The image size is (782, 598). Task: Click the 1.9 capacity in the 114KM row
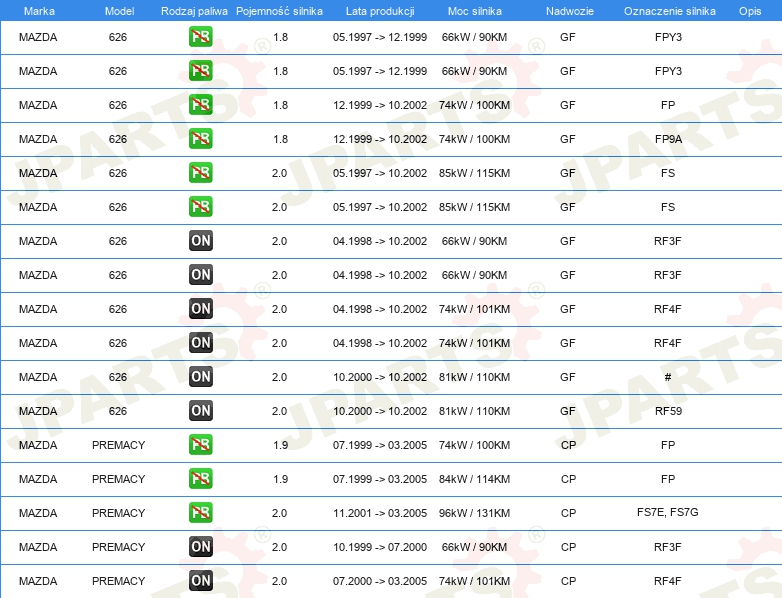[x=280, y=479]
